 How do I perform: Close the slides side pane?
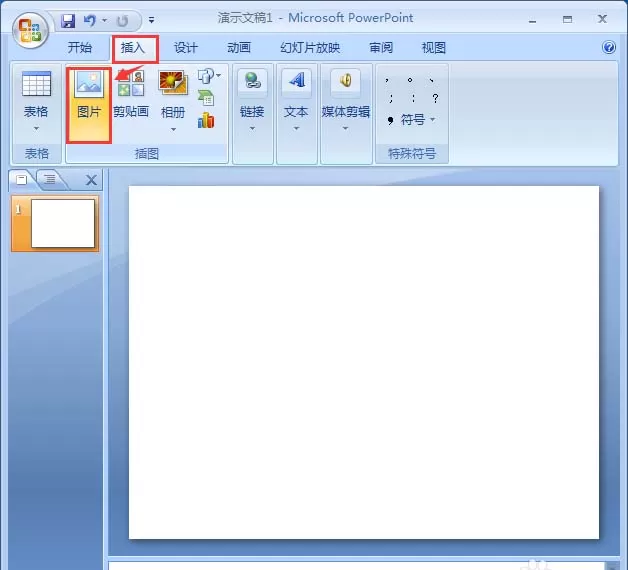(91, 180)
